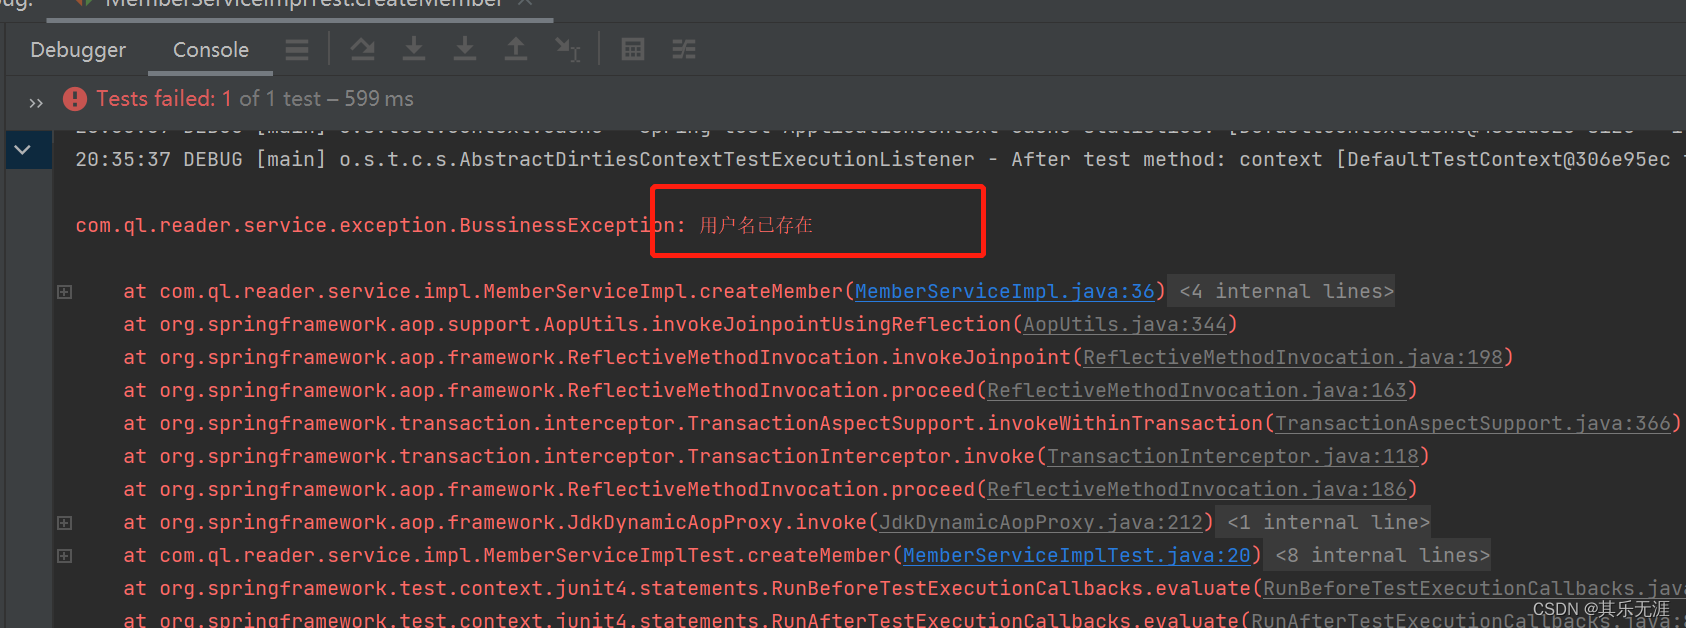1686x628 pixels.
Task: Expand the hidden test tree chevrons
Action: click(x=36, y=102)
